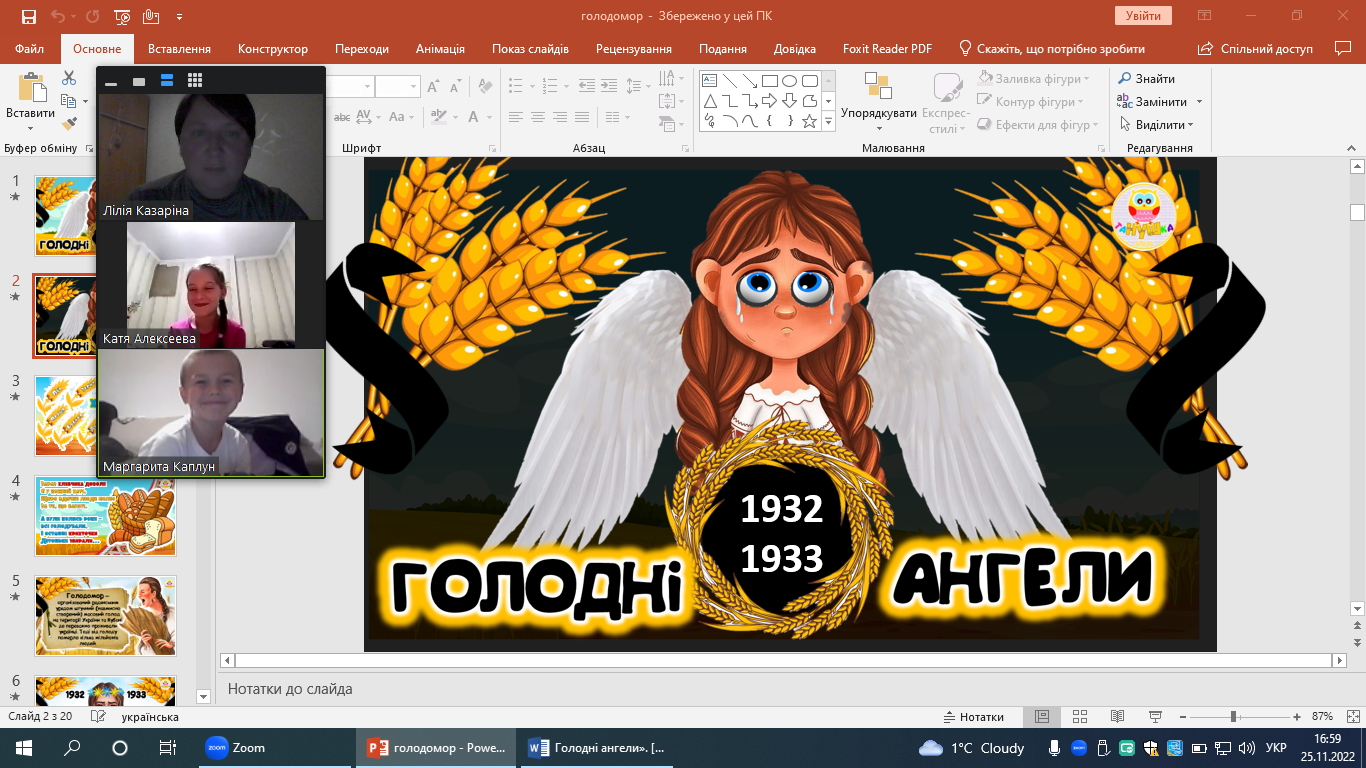Viewport: 1366px width, 768px height.
Task: Switch Zoom panel to single video view
Action: point(139,81)
